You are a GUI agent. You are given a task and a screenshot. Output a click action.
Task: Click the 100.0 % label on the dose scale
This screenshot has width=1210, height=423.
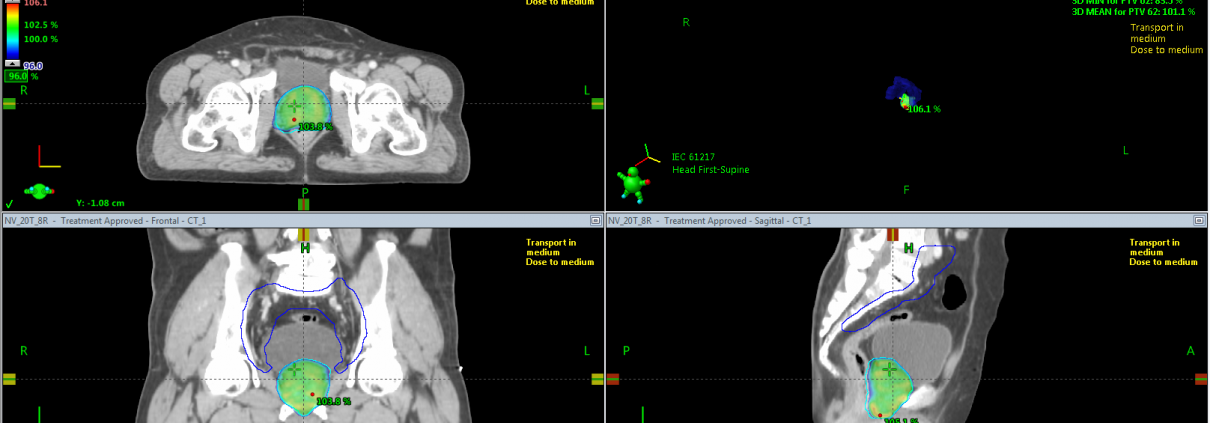41,39
